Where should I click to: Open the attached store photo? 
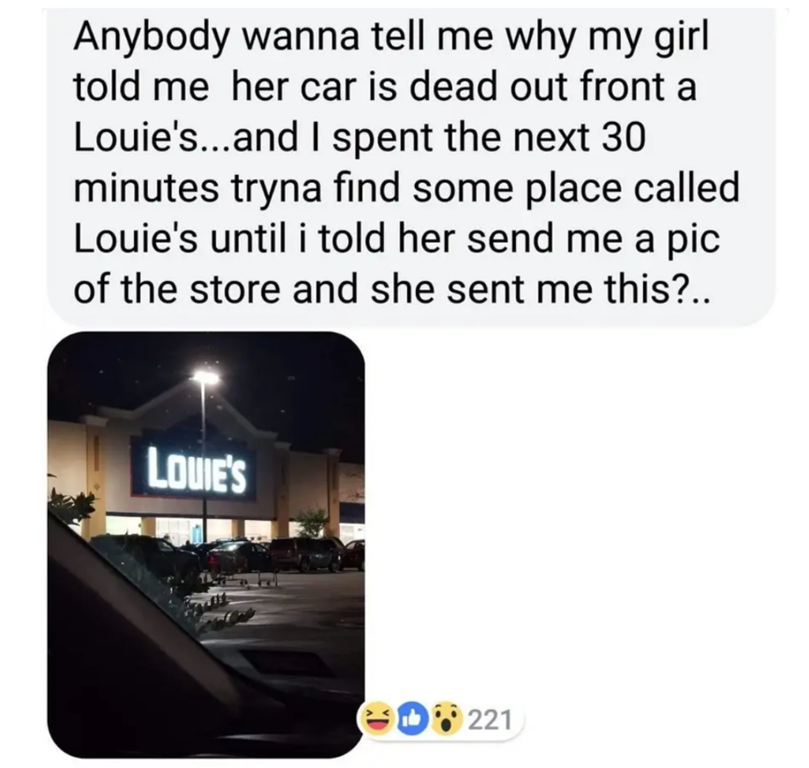[205, 545]
